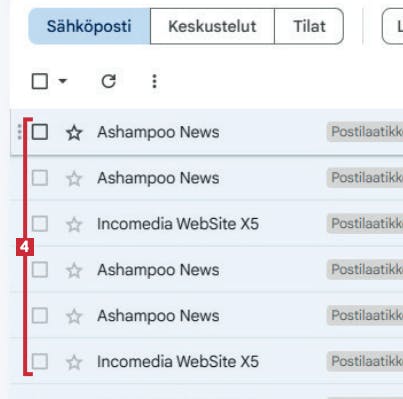Viewport: 403px width, 399px height.
Task: Star the third Ashampoo News email
Action: (74, 270)
